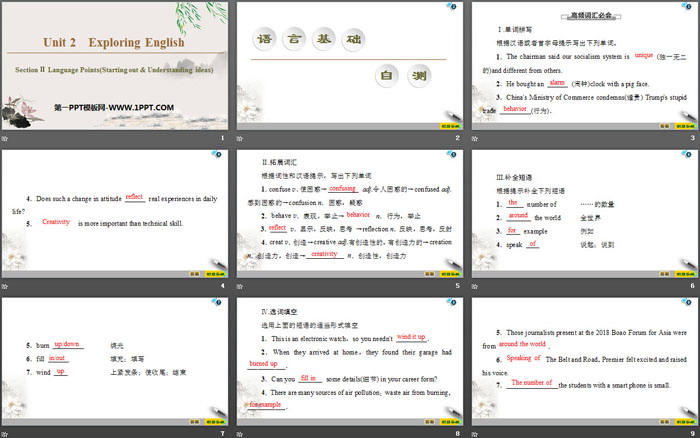Select slide 9 about Boao Forum journalists
Image resolution: width=700 pixels, height=438 pixels.
pyautogui.click(x=585, y=361)
